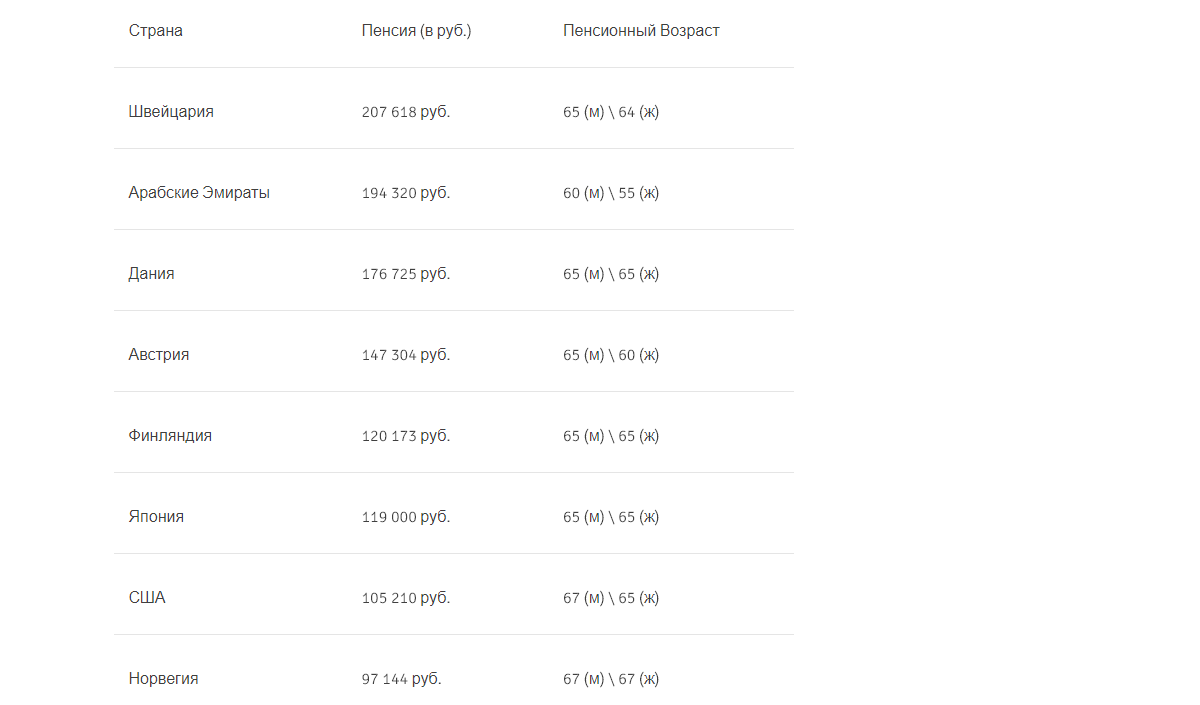Select the Швейцария country cell
The height and width of the screenshot is (705, 1200).
pyautogui.click(x=171, y=112)
